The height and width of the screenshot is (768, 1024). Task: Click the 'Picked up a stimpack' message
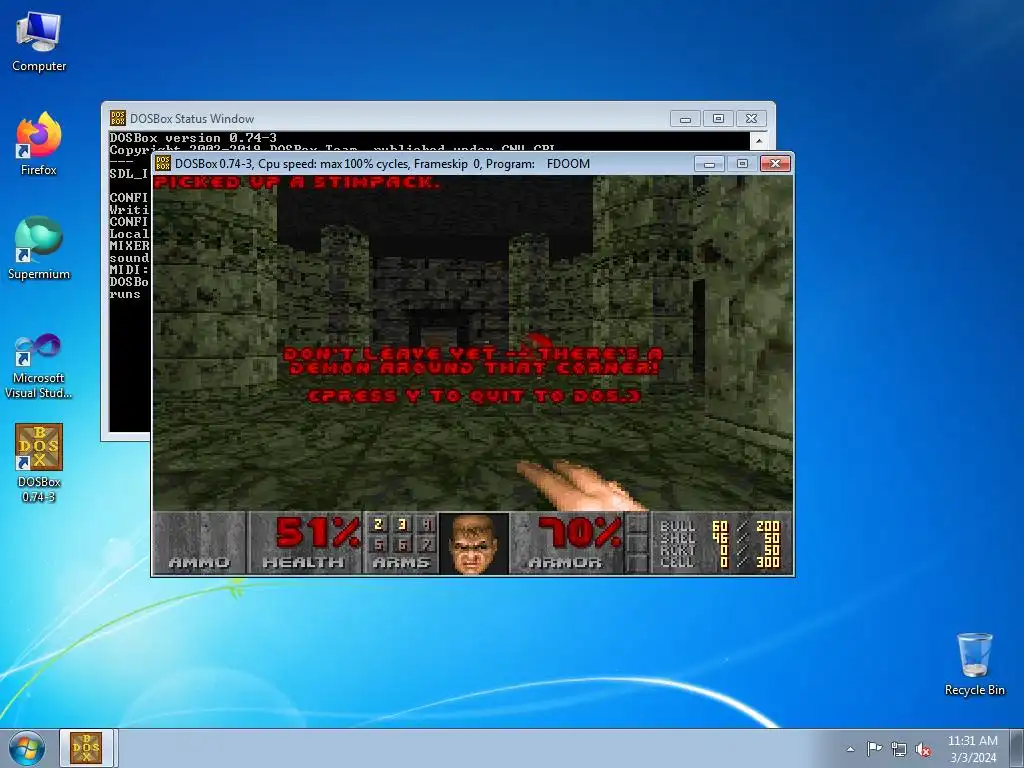pyautogui.click(x=297, y=182)
